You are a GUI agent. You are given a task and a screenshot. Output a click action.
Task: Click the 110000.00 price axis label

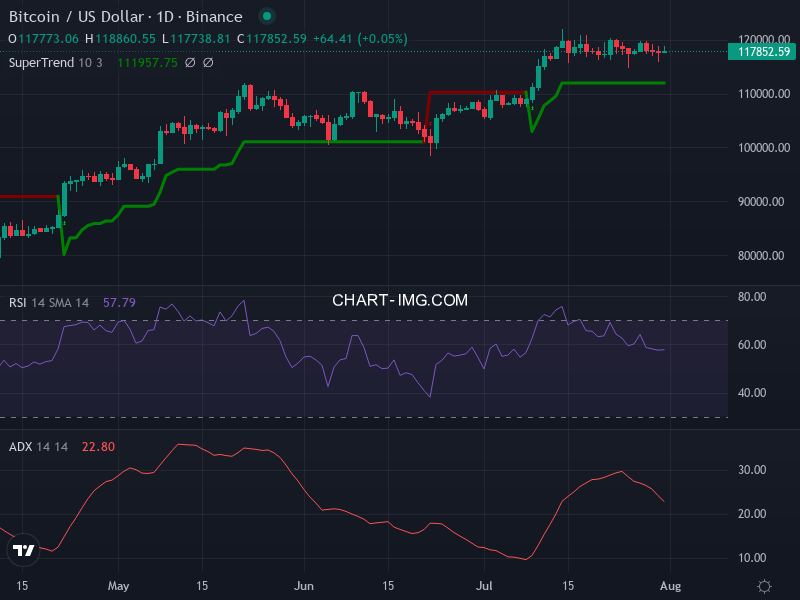tap(764, 94)
